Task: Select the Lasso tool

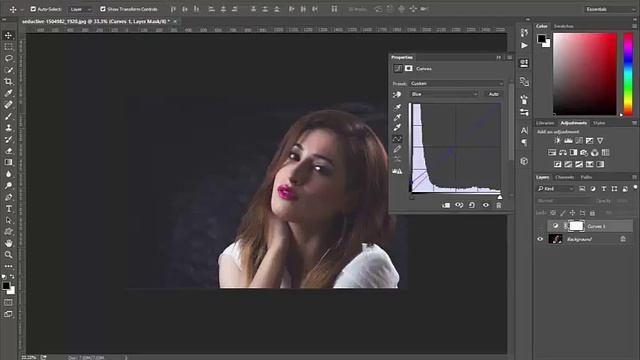Action: pyautogui.click(x=8, y=58)
